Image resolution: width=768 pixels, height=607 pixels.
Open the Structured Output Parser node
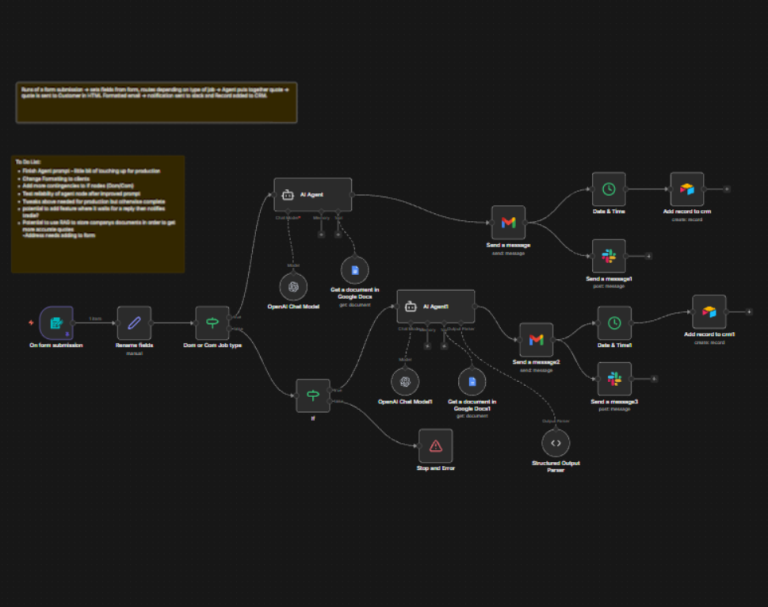tap(557, 442)
